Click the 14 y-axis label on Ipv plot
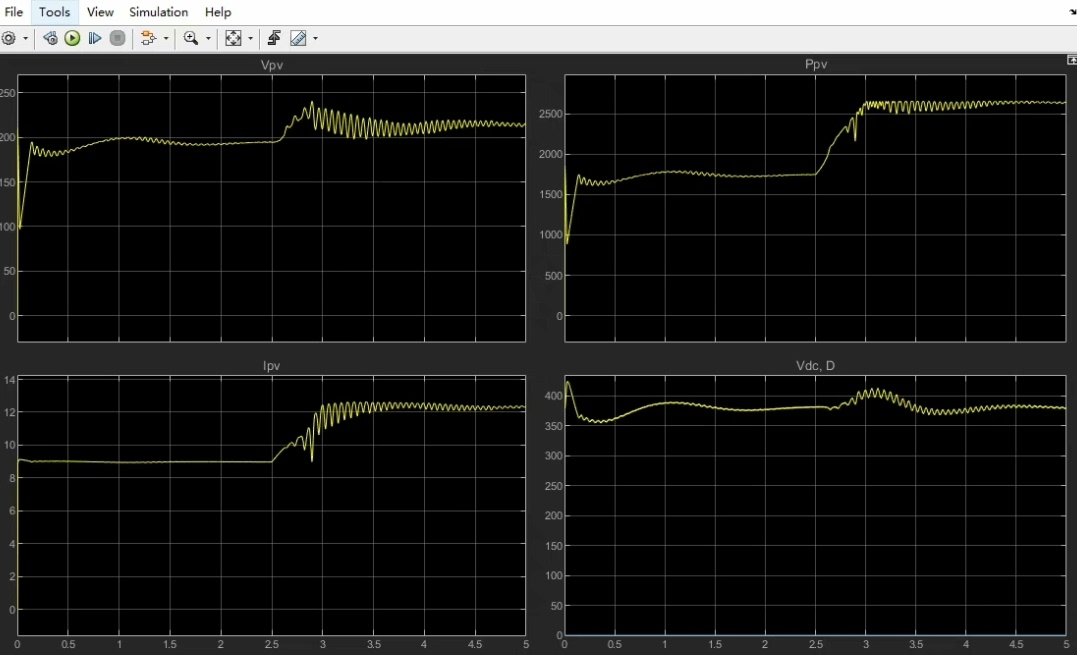This screenshot has width=1077, height=655. click(10, 379)
